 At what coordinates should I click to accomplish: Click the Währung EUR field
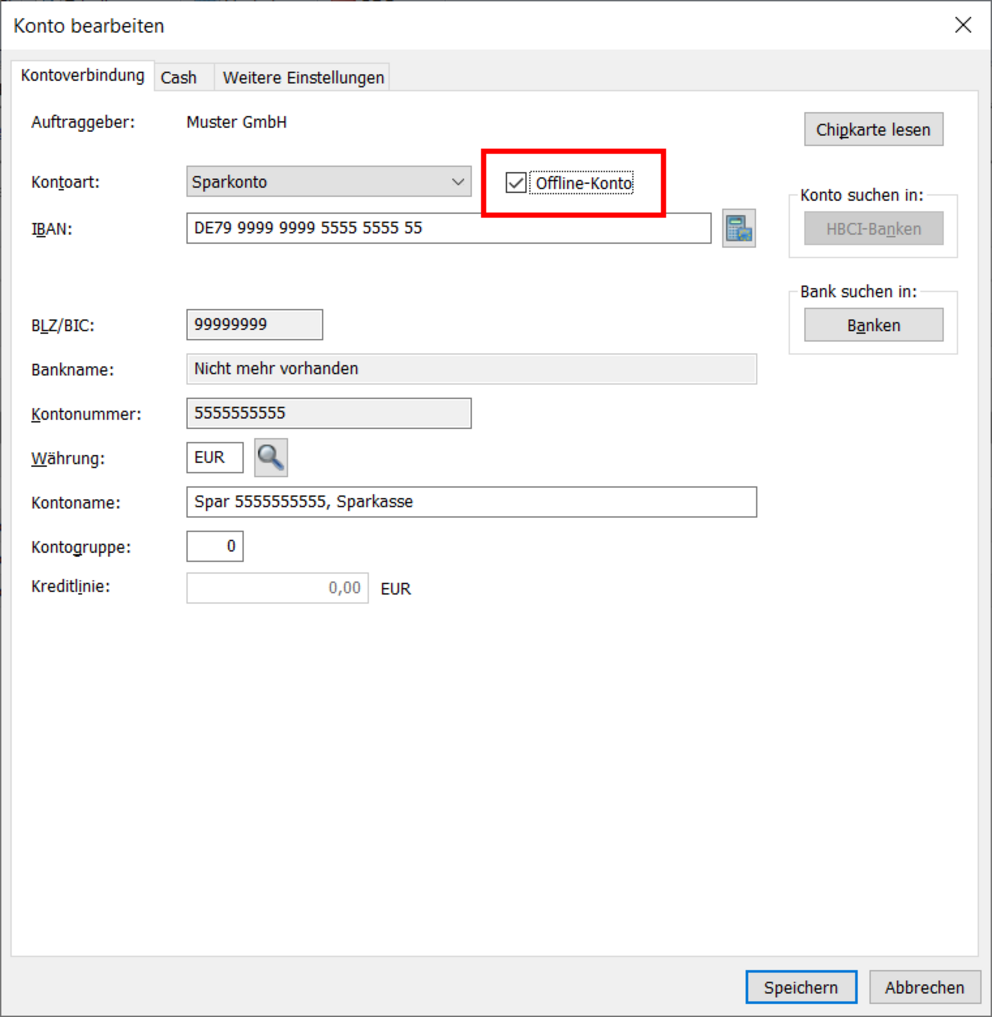214,458
